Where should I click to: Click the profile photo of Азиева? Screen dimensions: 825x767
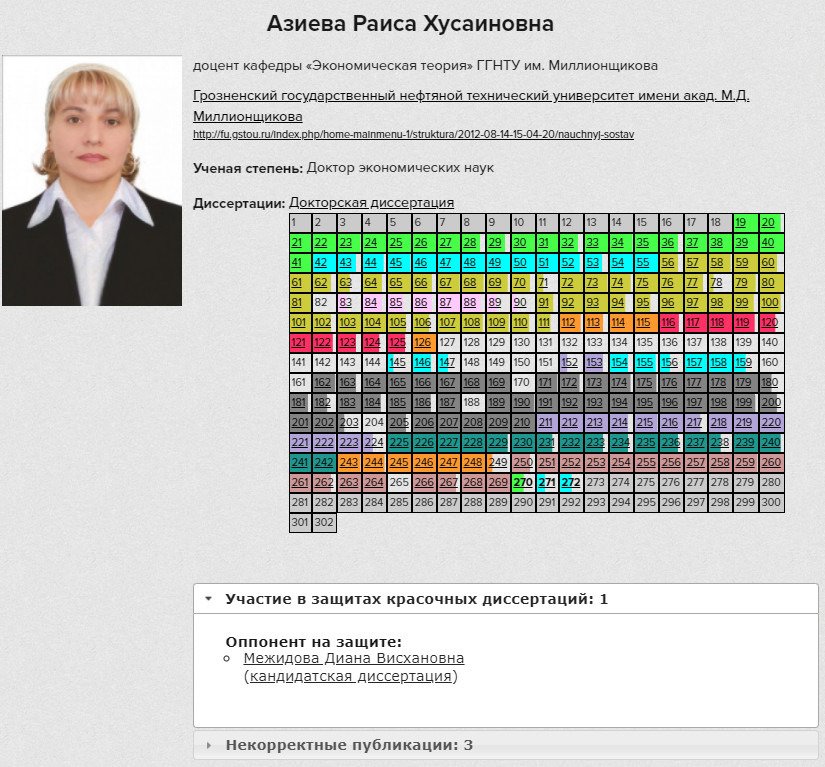point(92,180)
